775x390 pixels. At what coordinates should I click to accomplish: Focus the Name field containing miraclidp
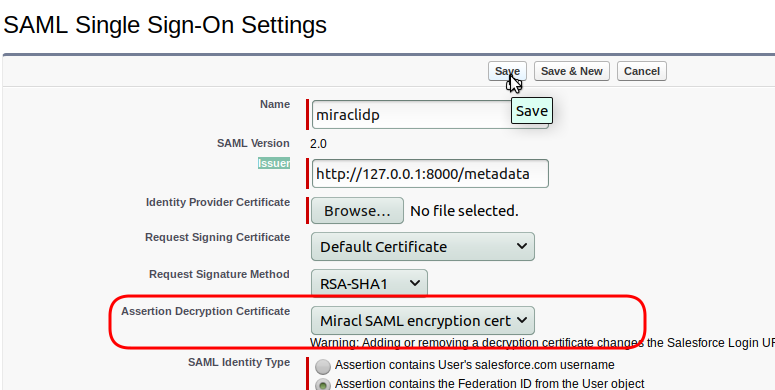430,115
